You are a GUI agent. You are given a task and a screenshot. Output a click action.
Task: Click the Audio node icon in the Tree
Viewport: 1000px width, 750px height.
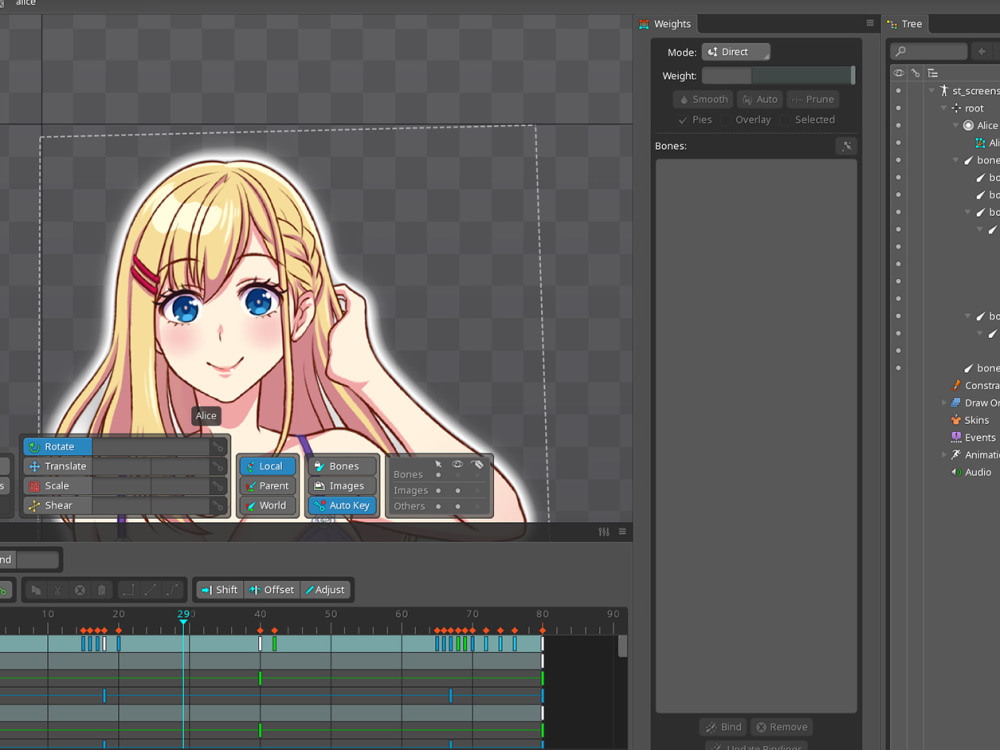(955, 471)
